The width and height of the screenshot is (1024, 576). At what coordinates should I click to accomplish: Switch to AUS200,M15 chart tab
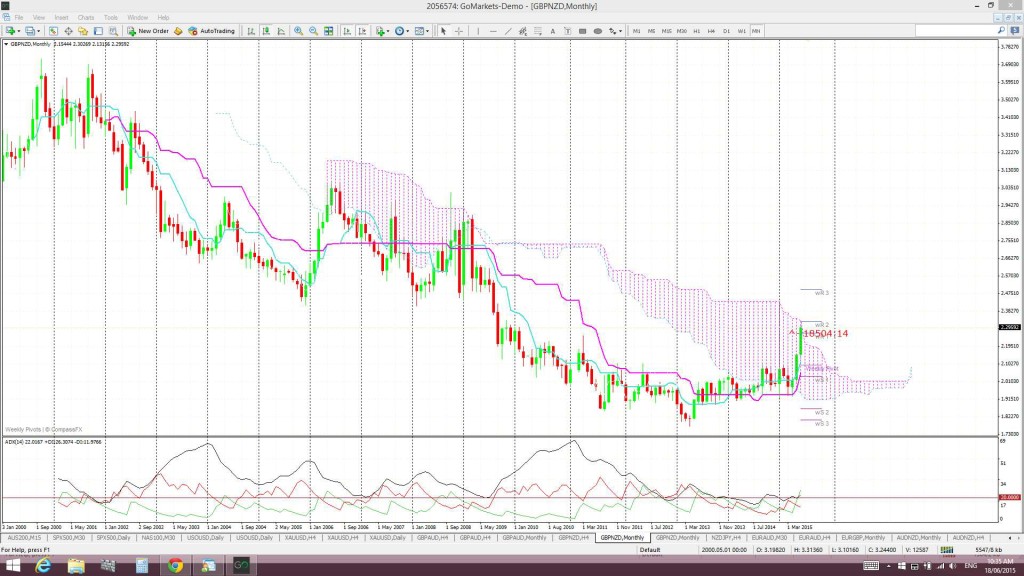tap(24, 537)
